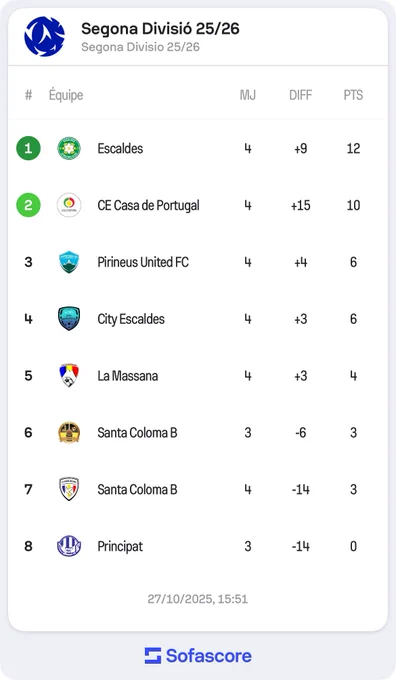Click the La Massana crest
The height and width of the screenshot is (680, 396).
point(69,376)
